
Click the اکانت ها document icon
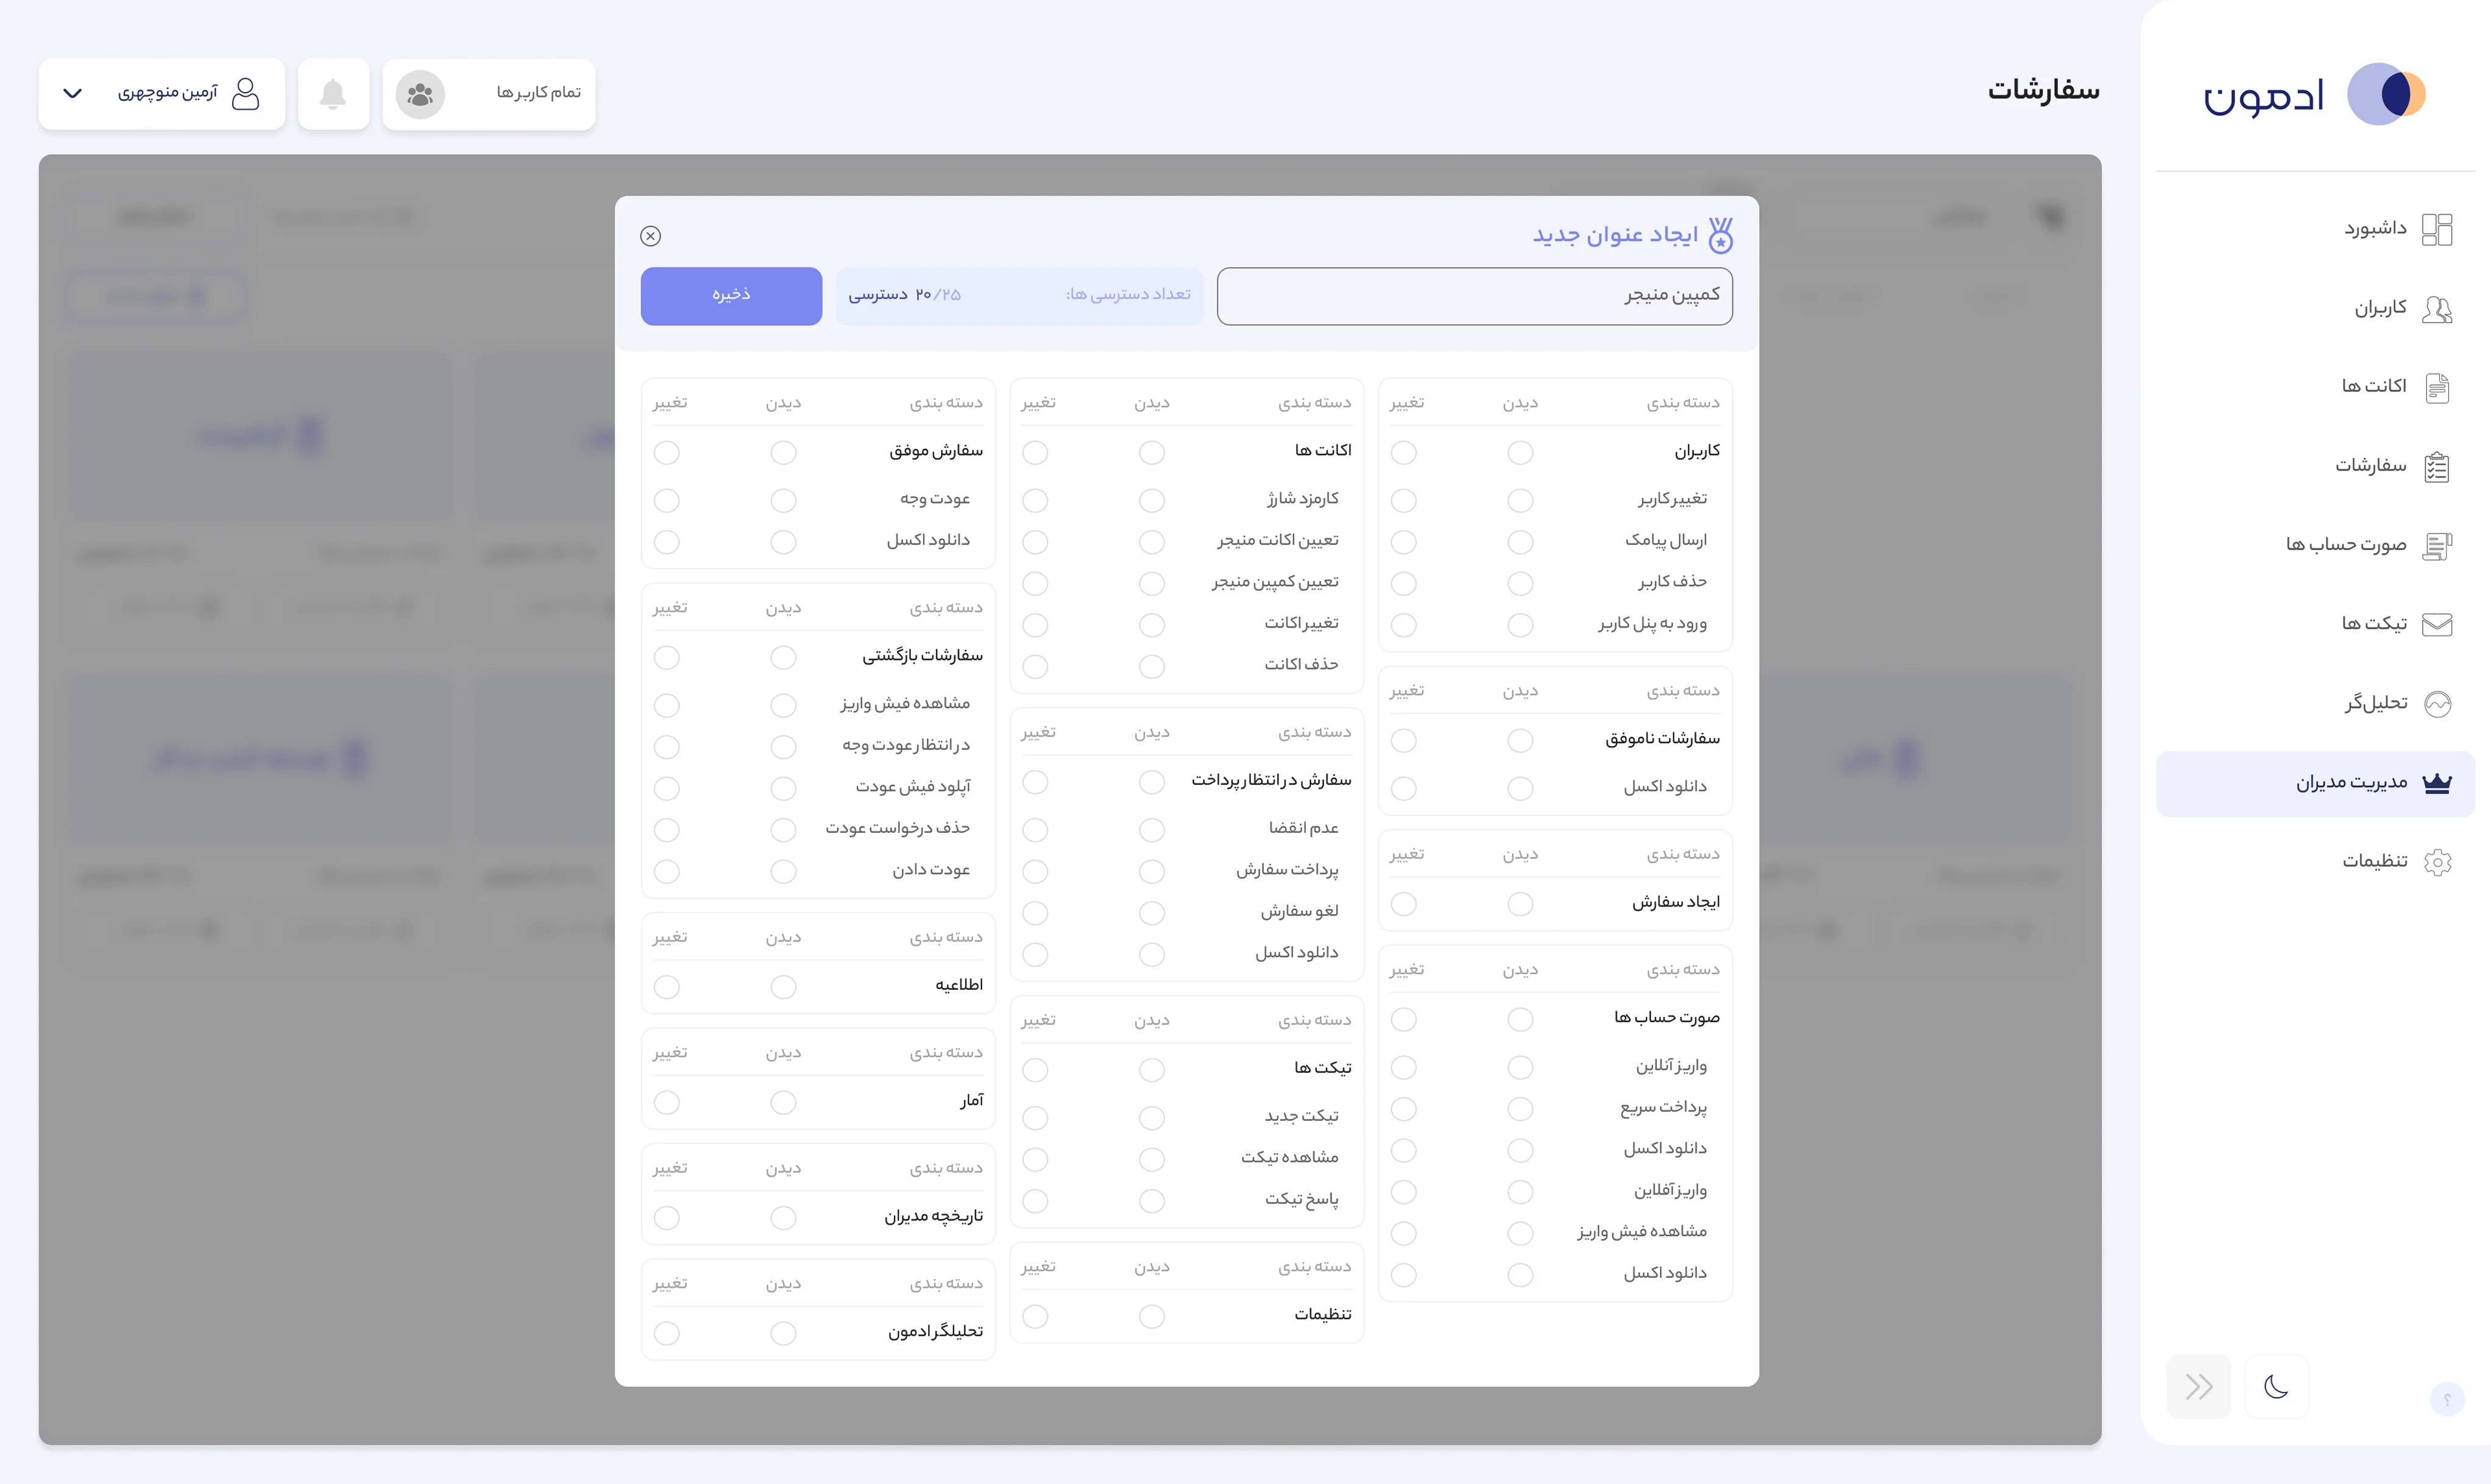click(x=2437, y=387)
